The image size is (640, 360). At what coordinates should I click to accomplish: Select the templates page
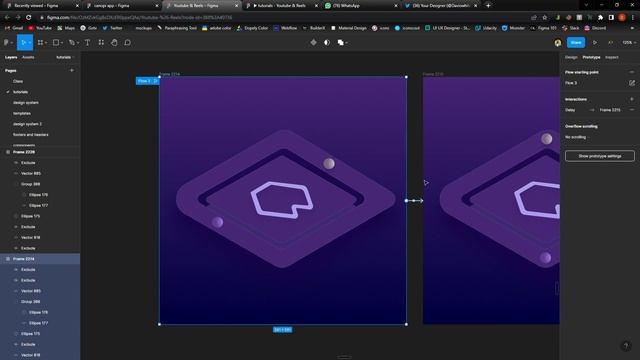click(x=22, y=113)
